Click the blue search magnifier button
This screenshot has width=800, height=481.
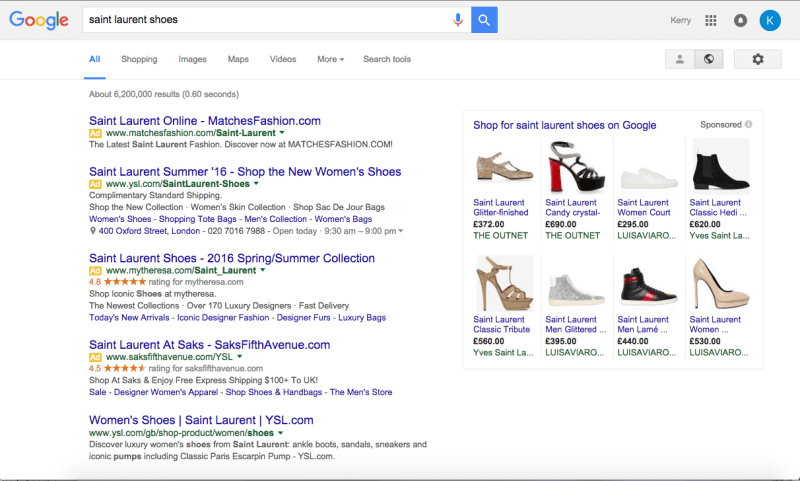click(x=484, y=20)
